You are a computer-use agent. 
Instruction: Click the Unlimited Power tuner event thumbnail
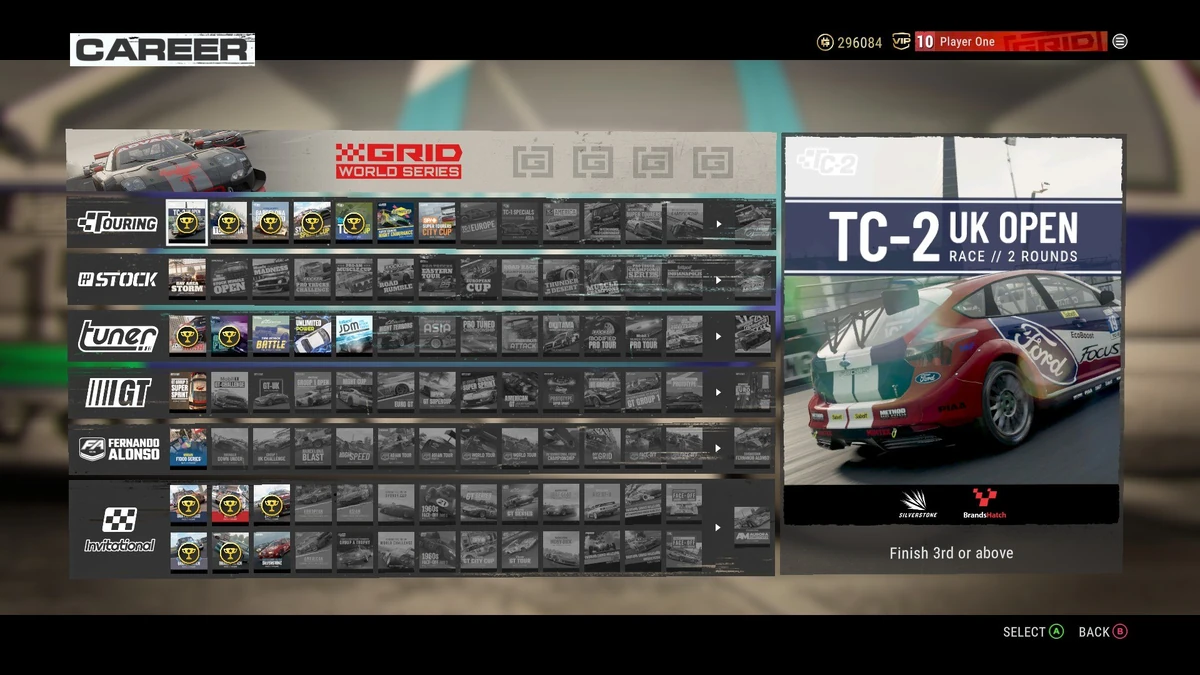pos(311,336)
